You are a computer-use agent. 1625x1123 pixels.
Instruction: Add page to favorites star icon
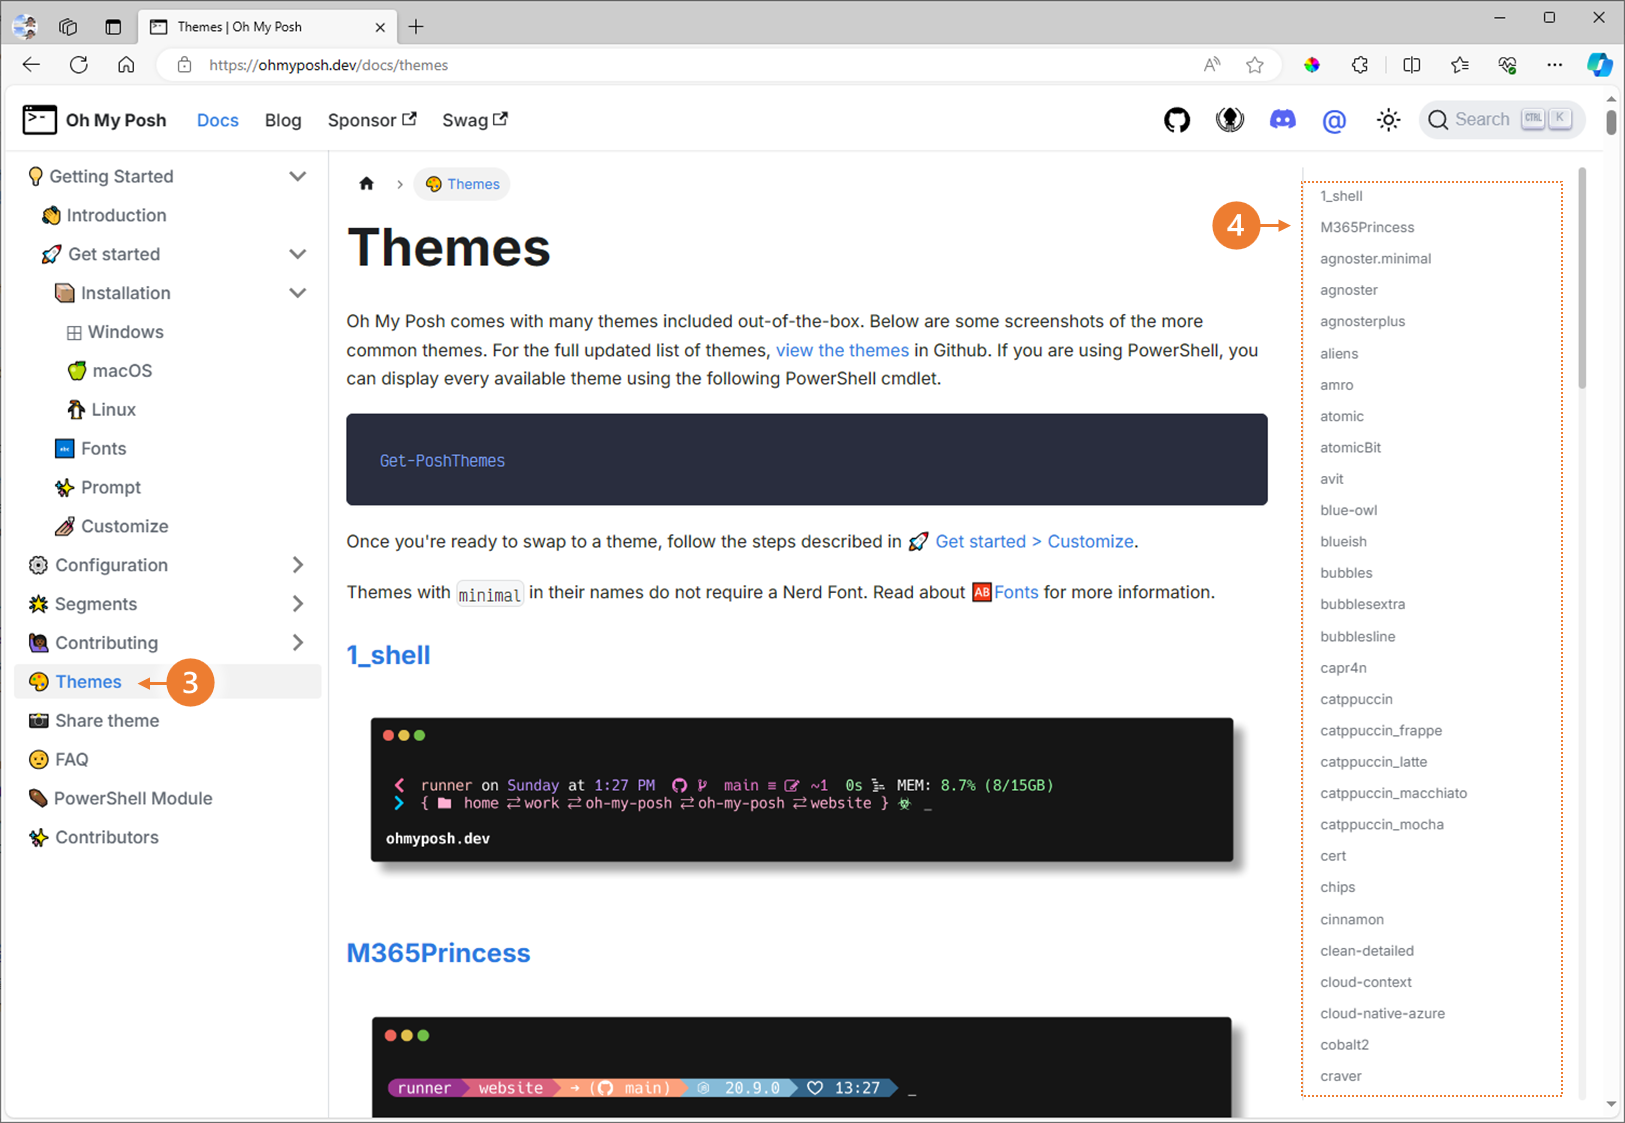click(x=1255, y=65)
